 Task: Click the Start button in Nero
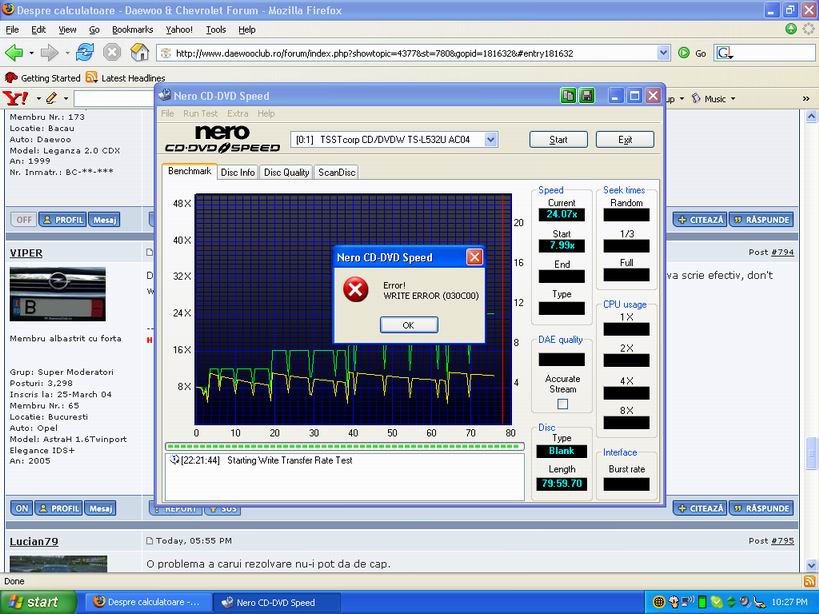(558, 139)
